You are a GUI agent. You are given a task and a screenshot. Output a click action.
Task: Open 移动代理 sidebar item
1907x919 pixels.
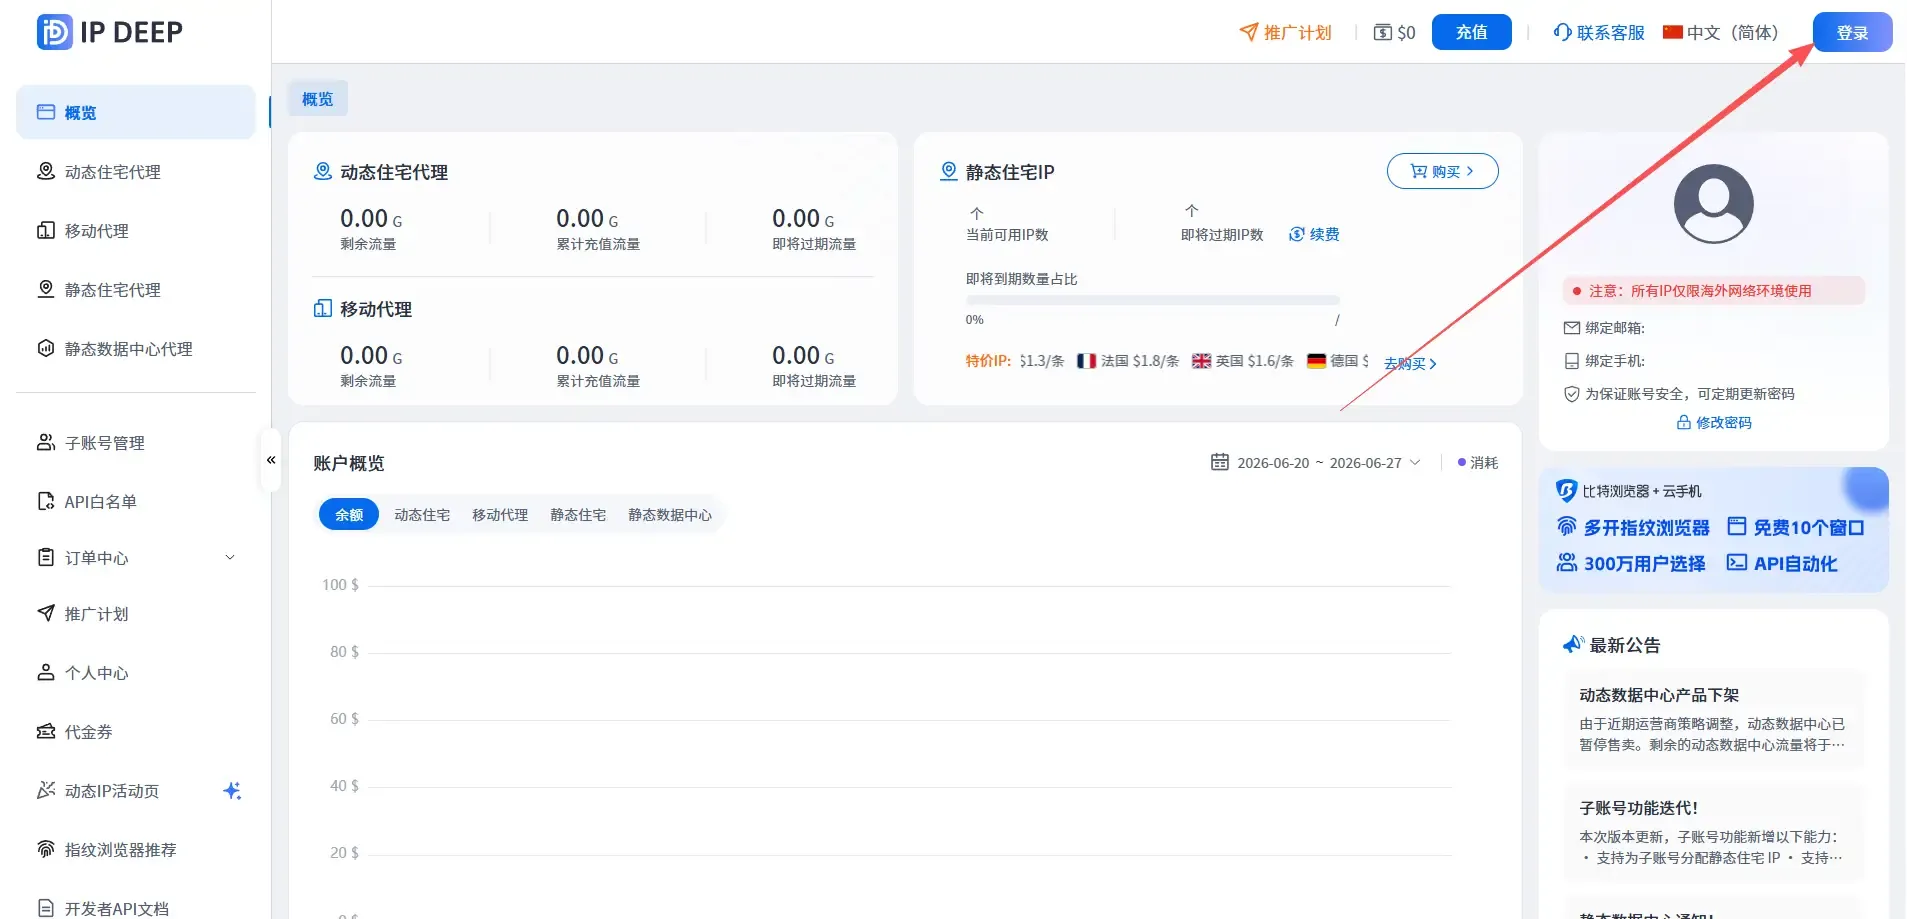click(136, 230)
